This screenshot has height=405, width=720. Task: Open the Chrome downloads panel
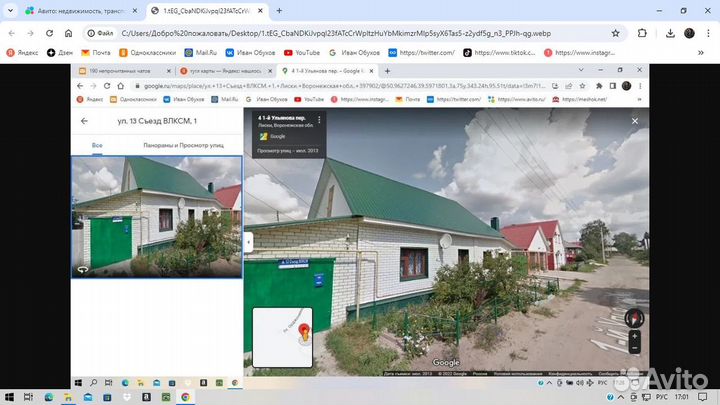[x=670, y=34]
